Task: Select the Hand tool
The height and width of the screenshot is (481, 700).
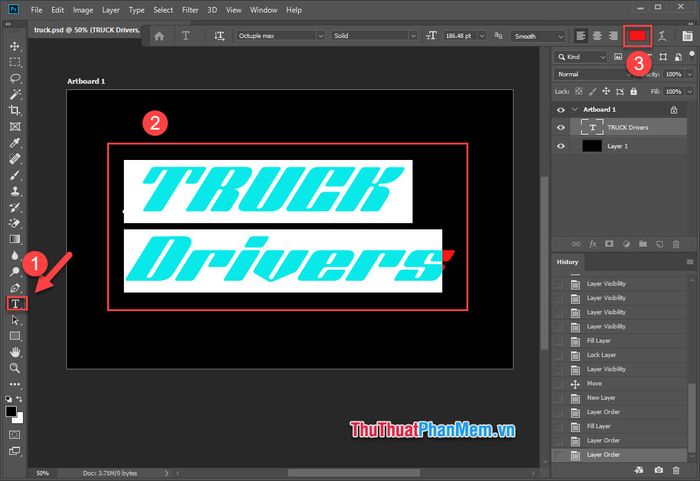Action: (15, 352)
